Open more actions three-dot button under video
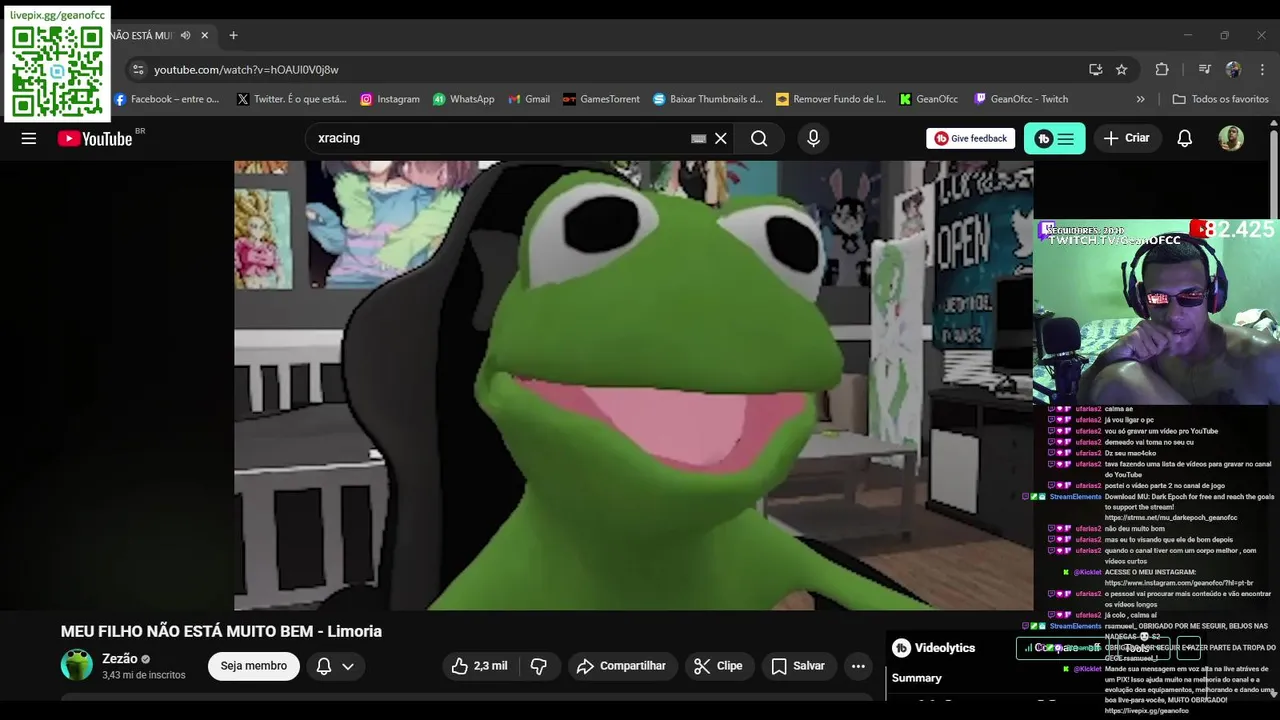Viewport: 1280px width, 720px height. tap(858, 666)
